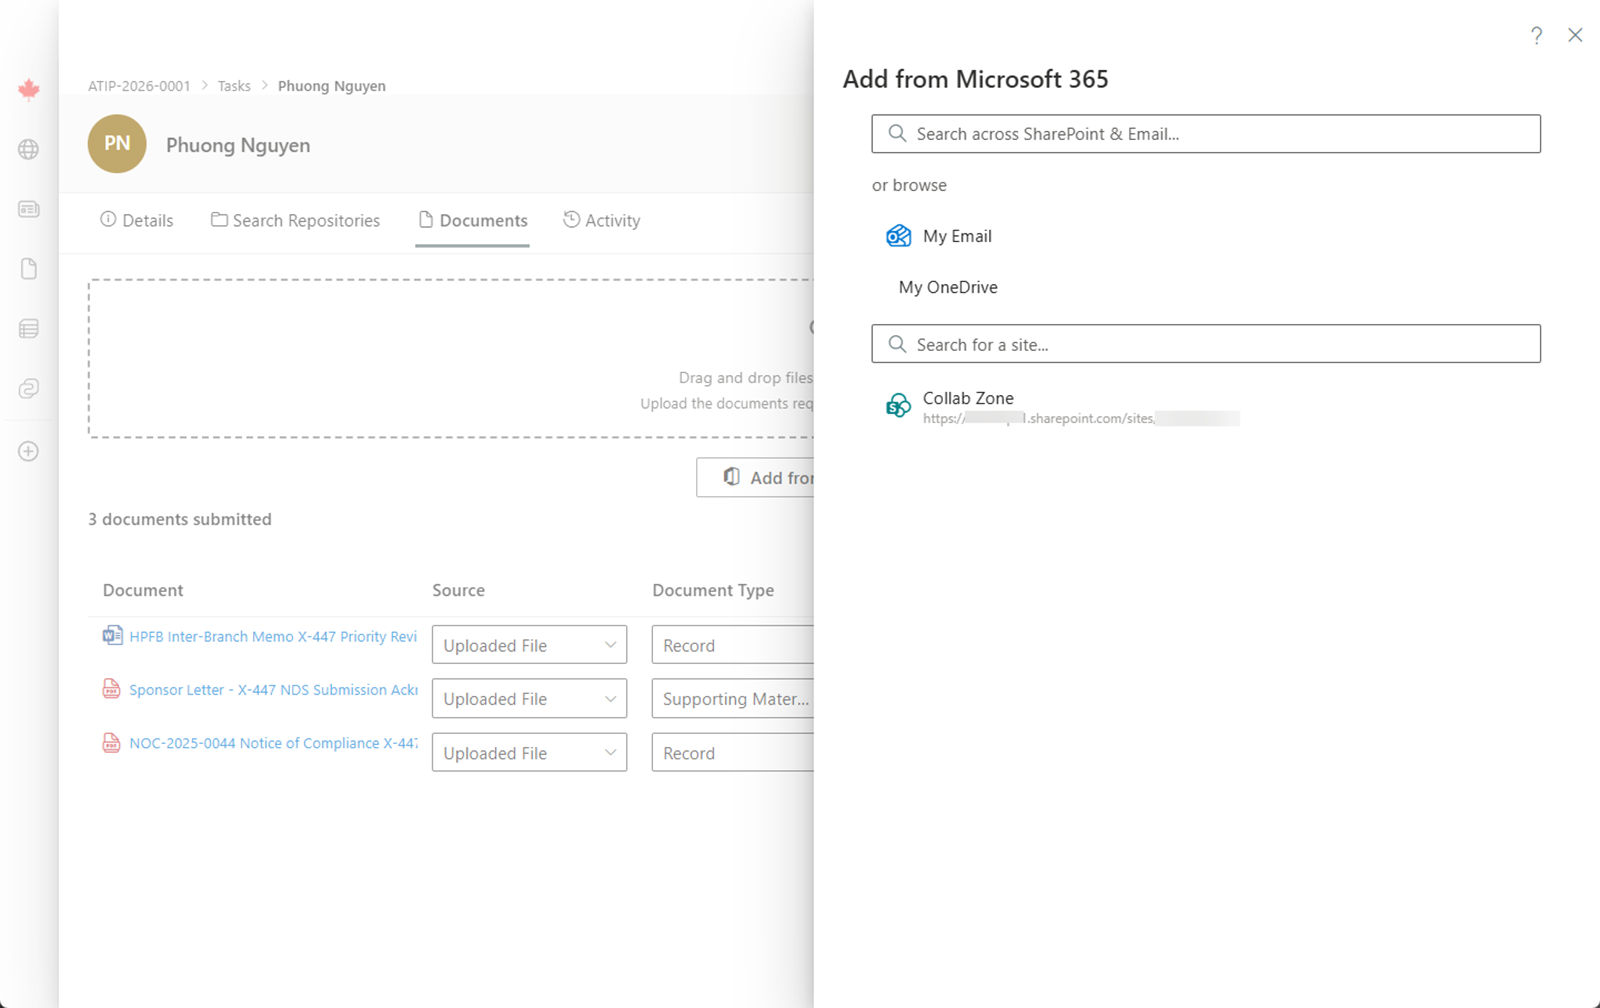Click the plus icon in the sidebar
Viewport: 1600px width, 1008px height.
pyautogui.click(x=28, y=451)
